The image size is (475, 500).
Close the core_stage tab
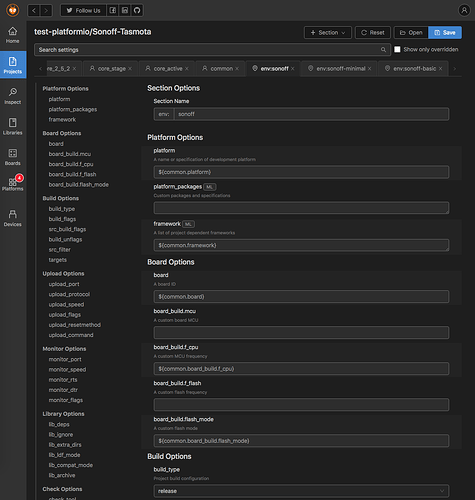click(x=130, y=69)
